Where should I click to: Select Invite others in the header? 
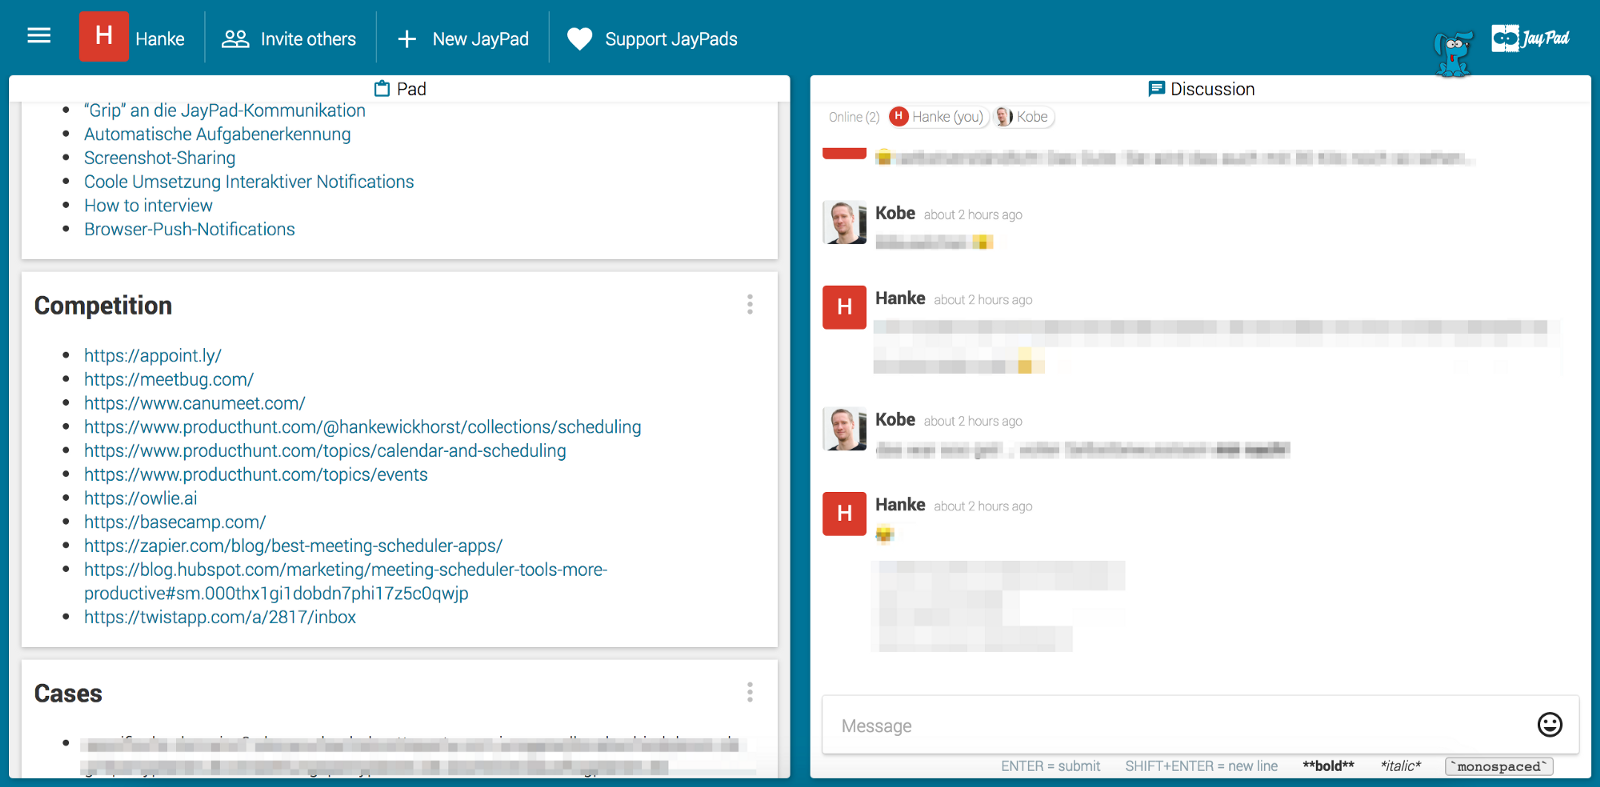pyautogui.click(x=289, y=39)
